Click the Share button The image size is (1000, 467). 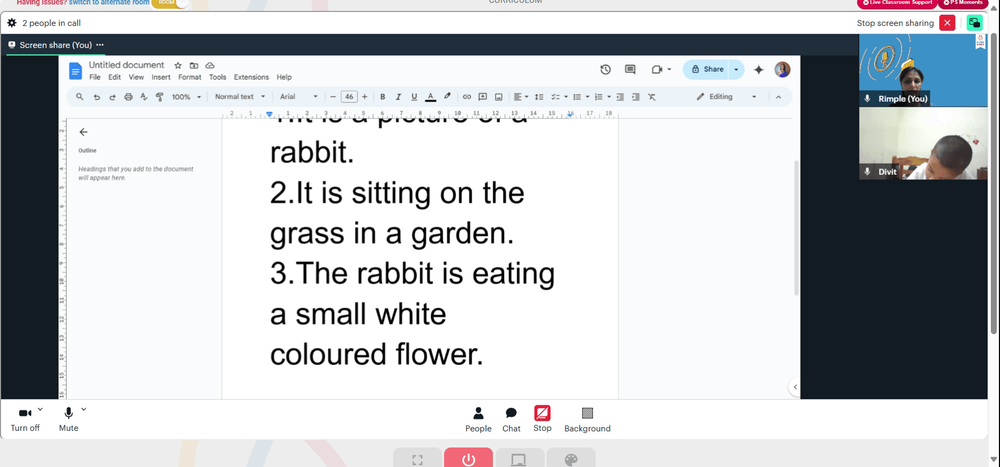(708, 70)
